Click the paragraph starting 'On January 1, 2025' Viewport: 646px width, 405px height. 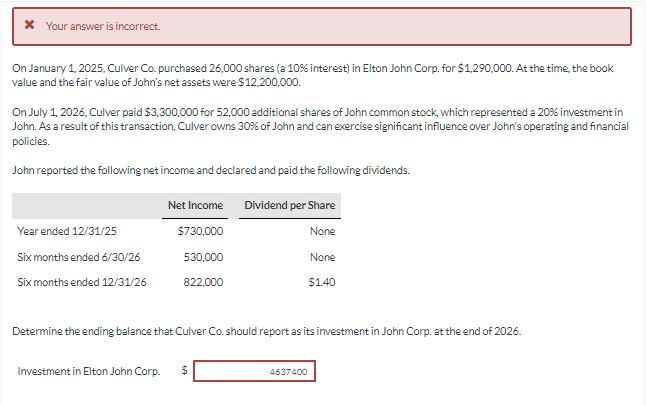(313, 75)
